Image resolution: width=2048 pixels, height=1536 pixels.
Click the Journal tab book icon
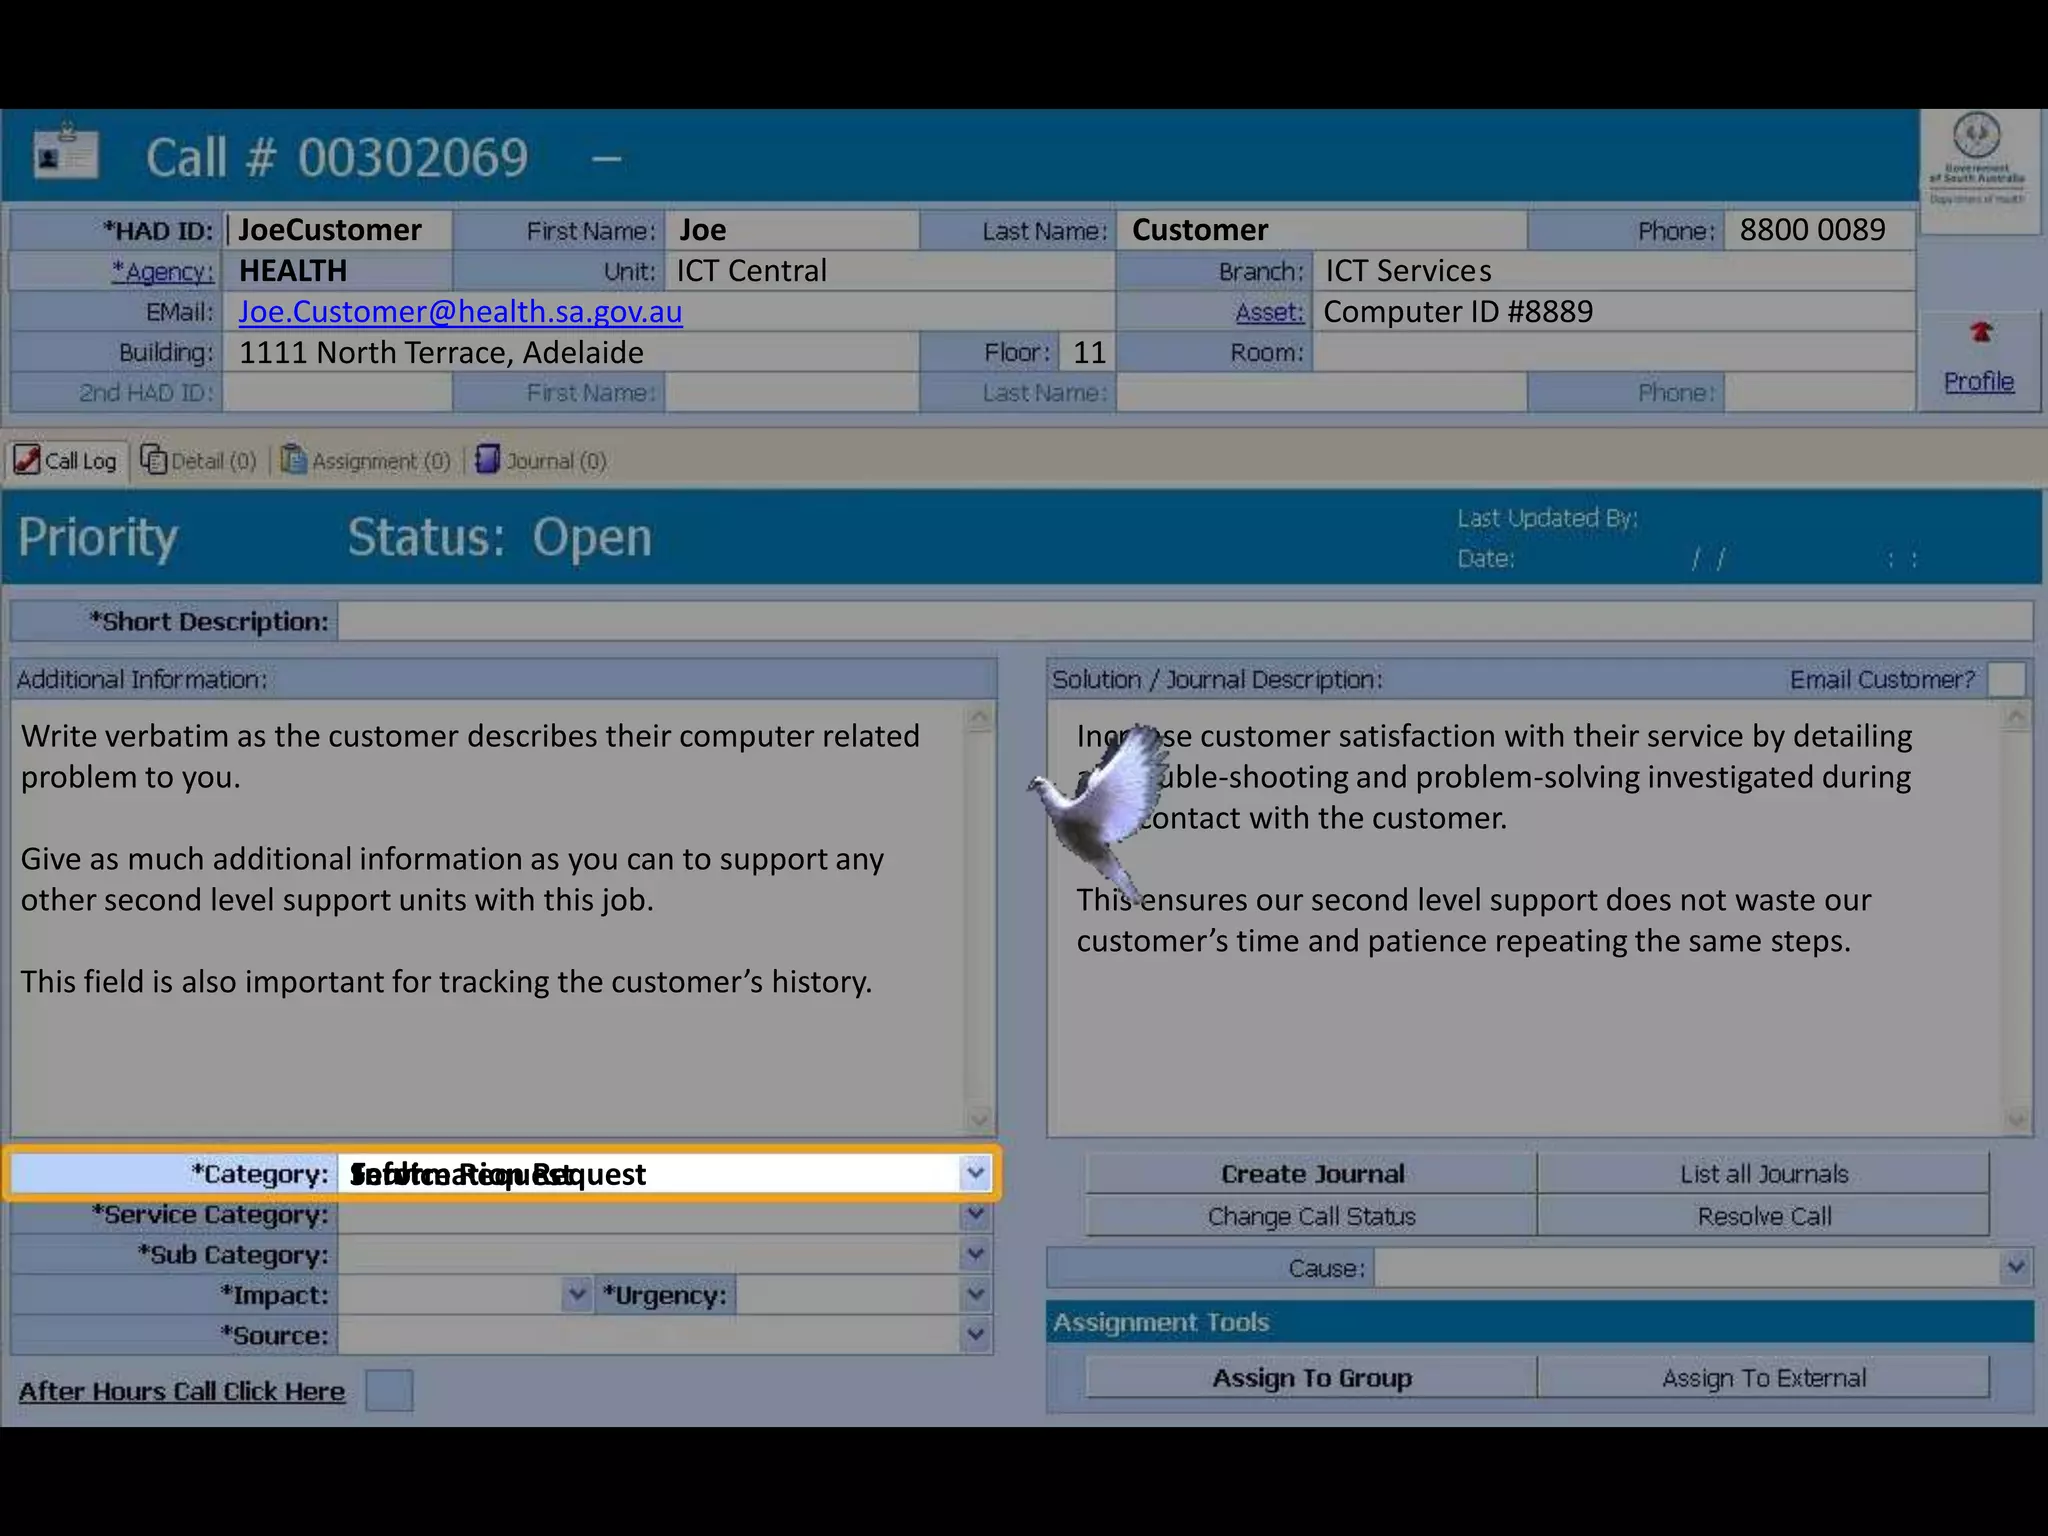(x=487, y=460)
